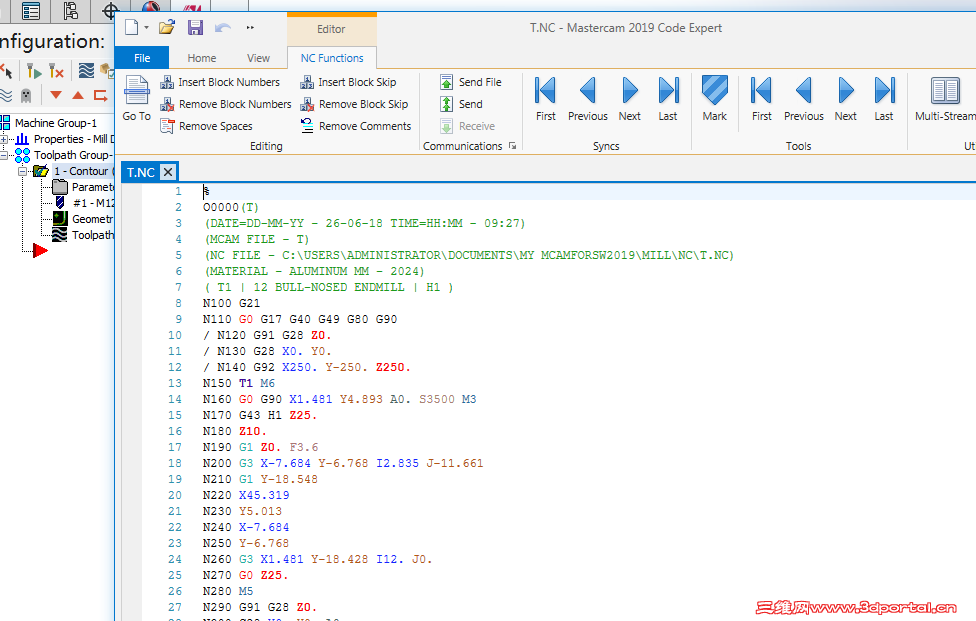The height and width of the screenshot is (621, 976).
Task: Click line N150 T1 M6
Action: click(x=239, y=383)
